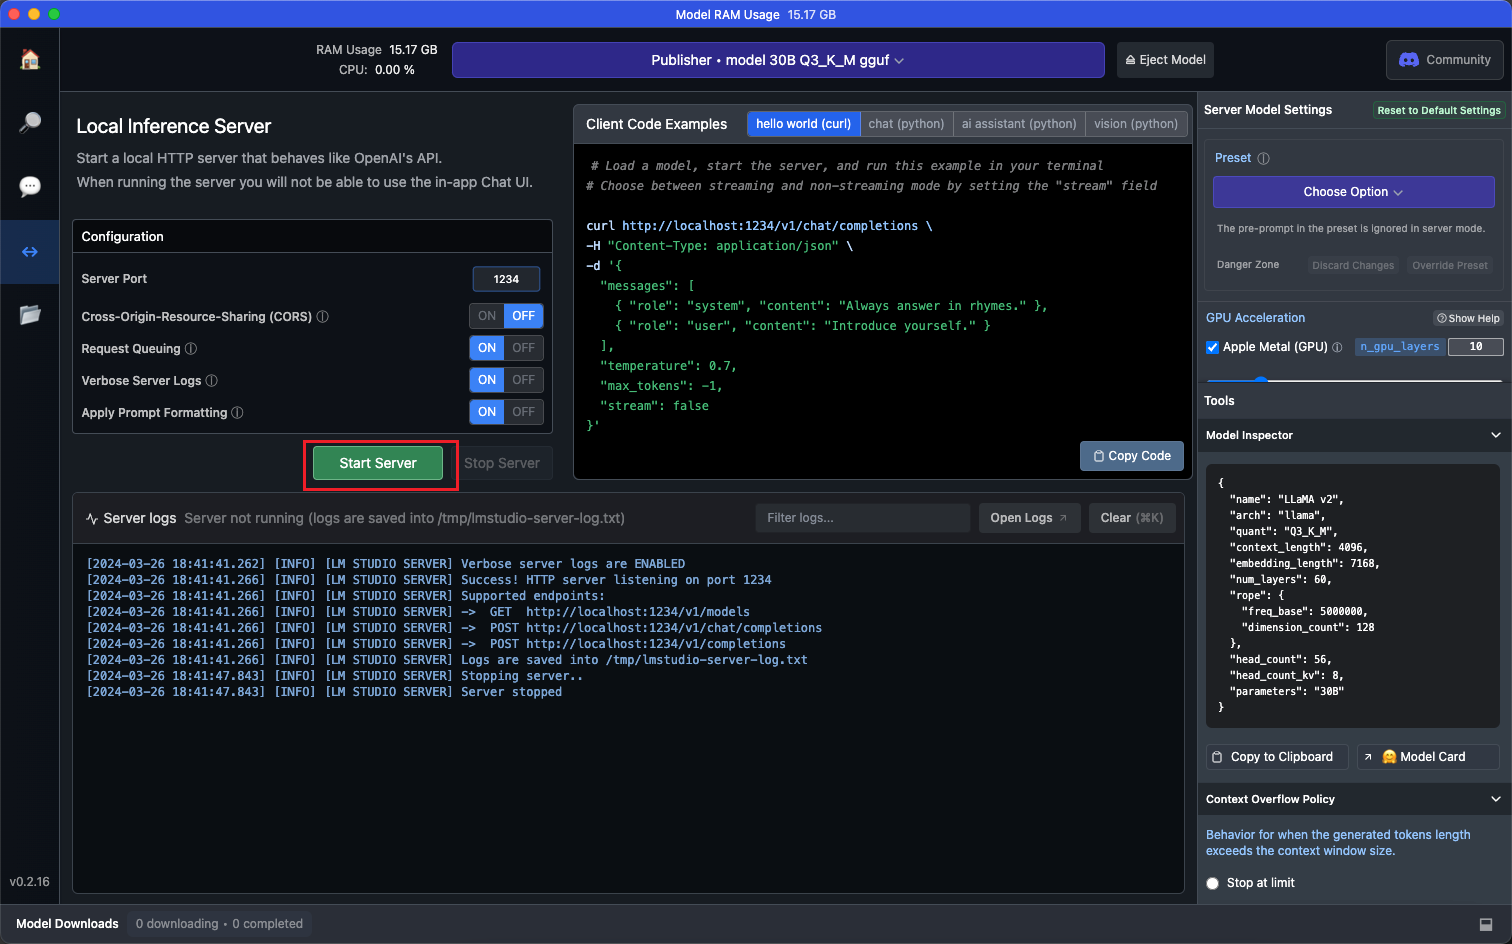Screen dimensions: 1512x944
Task: Uncheck the Apple Metal (GPU) checkbox
Action: click(1213, 347)
